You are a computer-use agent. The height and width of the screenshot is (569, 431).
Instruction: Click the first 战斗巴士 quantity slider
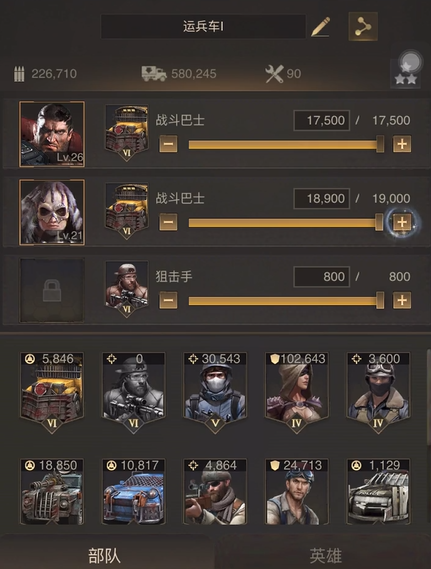click(286, 144)
